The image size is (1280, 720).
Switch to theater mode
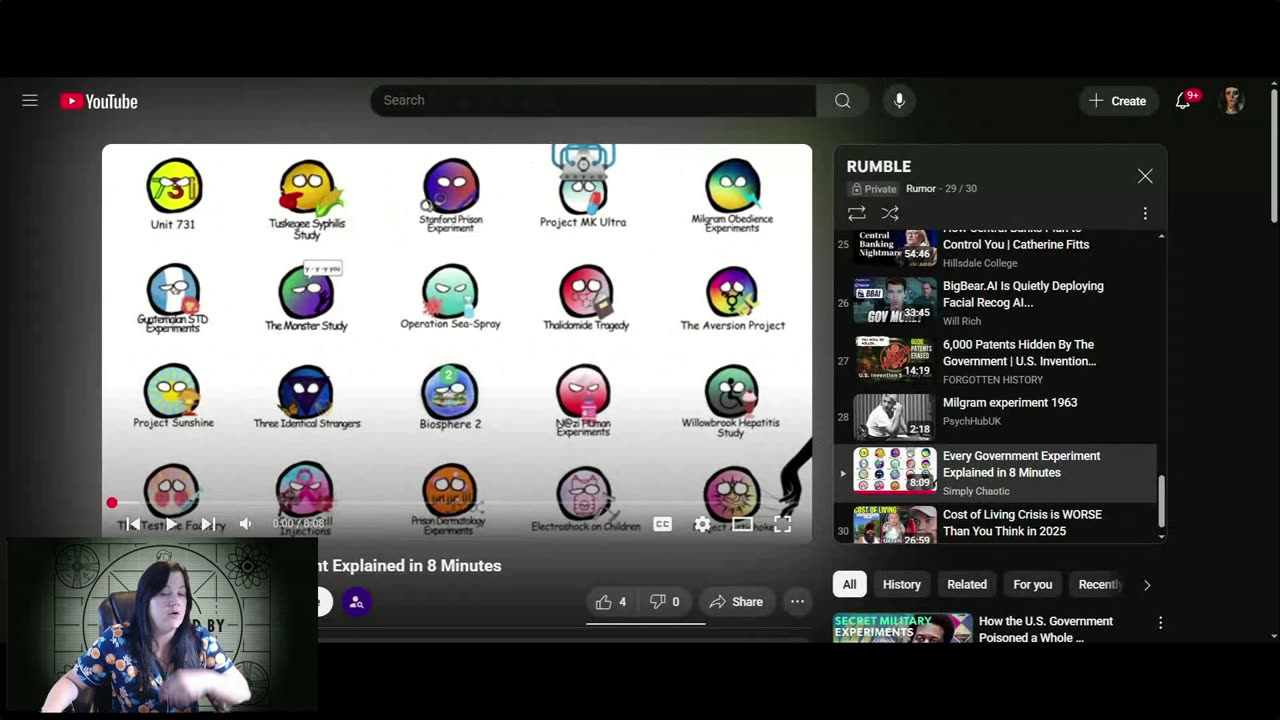742,524
